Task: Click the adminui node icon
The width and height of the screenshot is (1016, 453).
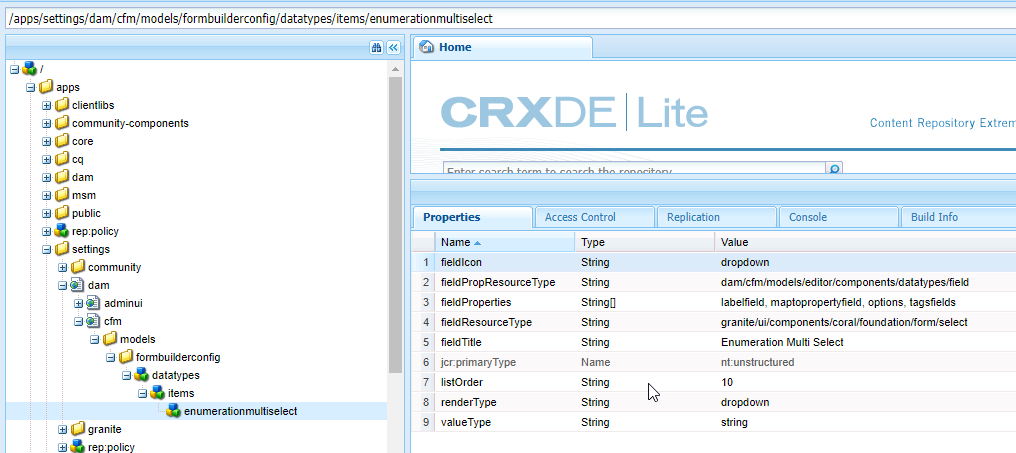Action: coord(94,303)
